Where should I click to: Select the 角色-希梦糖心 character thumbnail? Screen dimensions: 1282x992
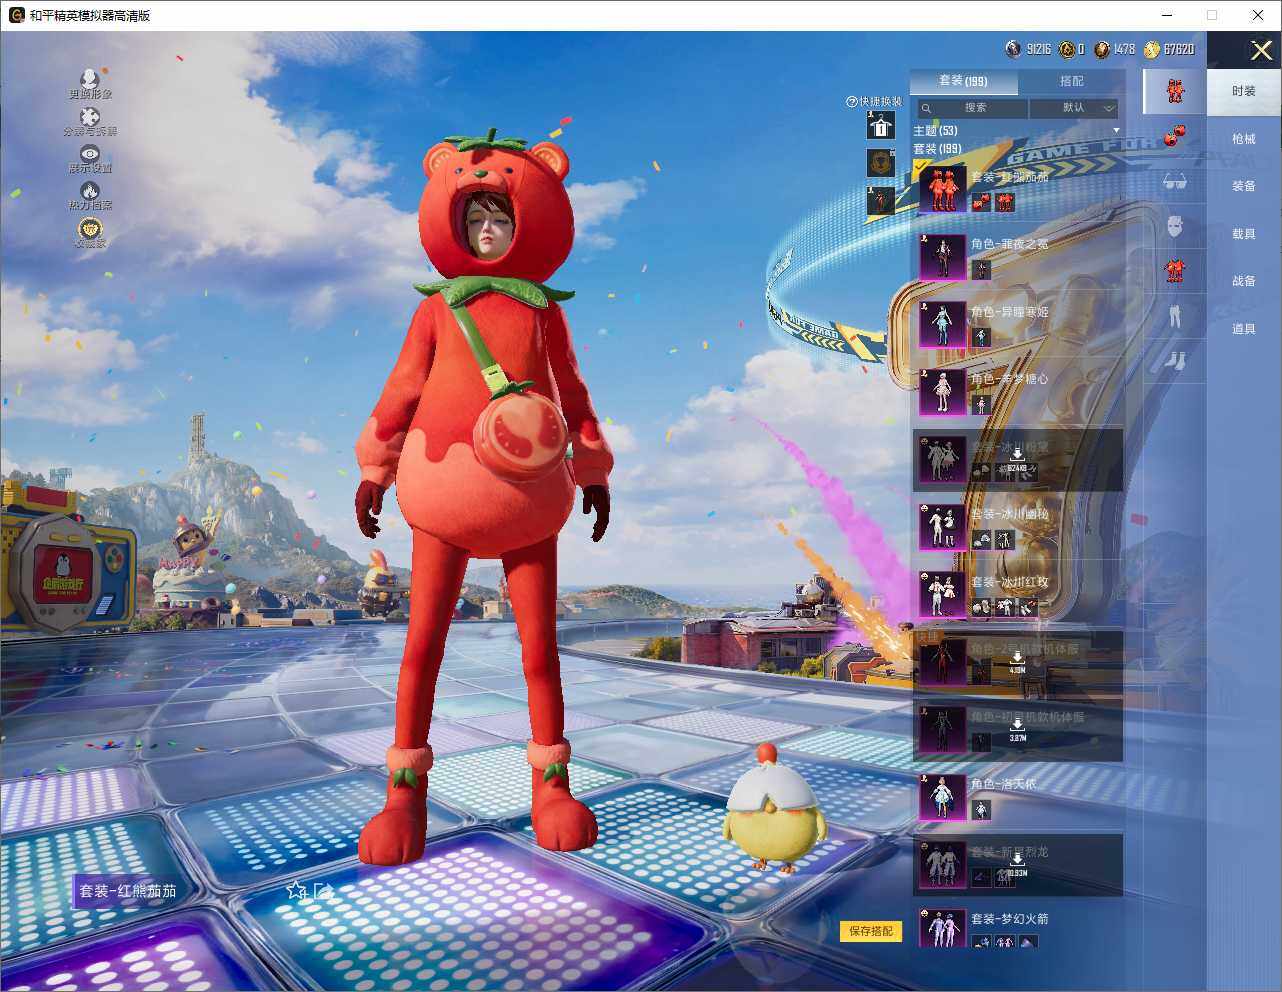tap(942, 391)
